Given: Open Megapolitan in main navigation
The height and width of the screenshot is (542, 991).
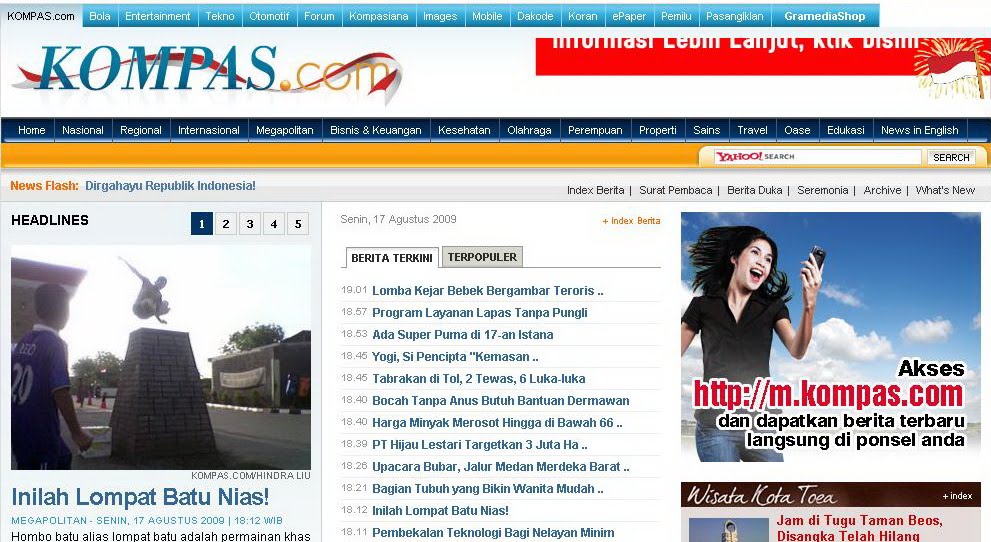Looking at the screenshot, I should tap(284, 130).
